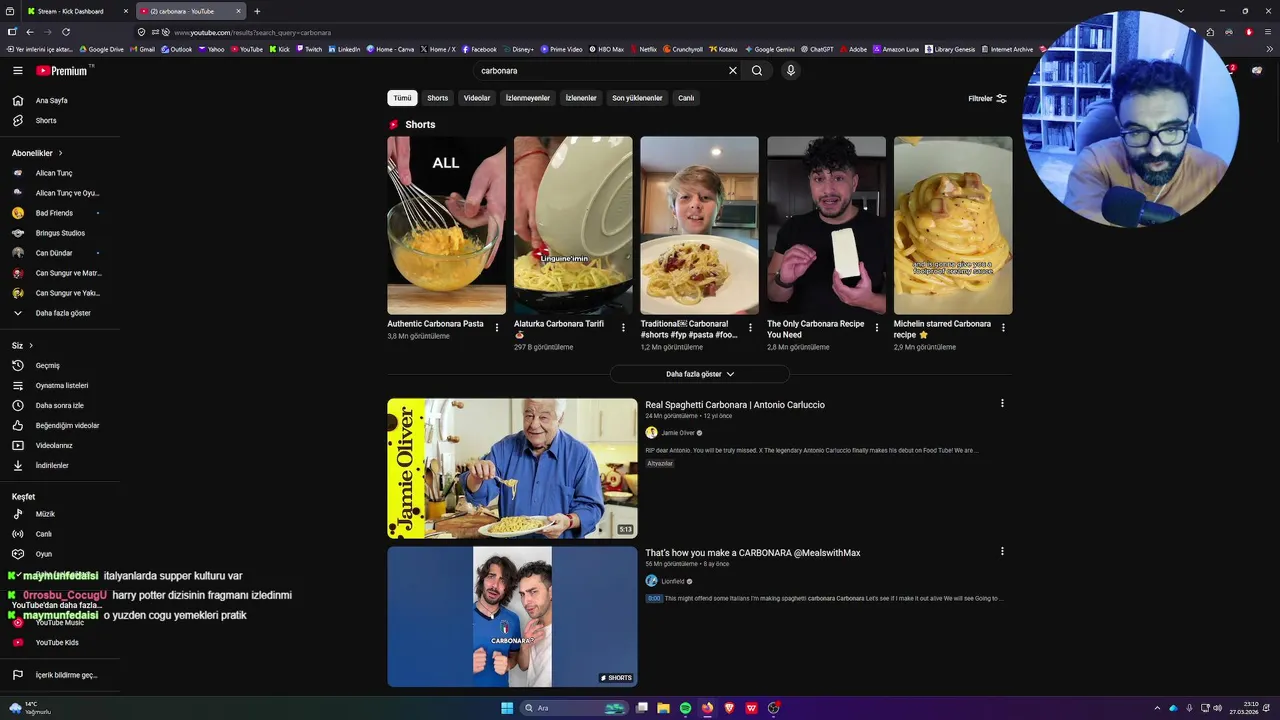Click the magnifier search button
Viewport: 1280px width, 720px height.
(757, 71)
